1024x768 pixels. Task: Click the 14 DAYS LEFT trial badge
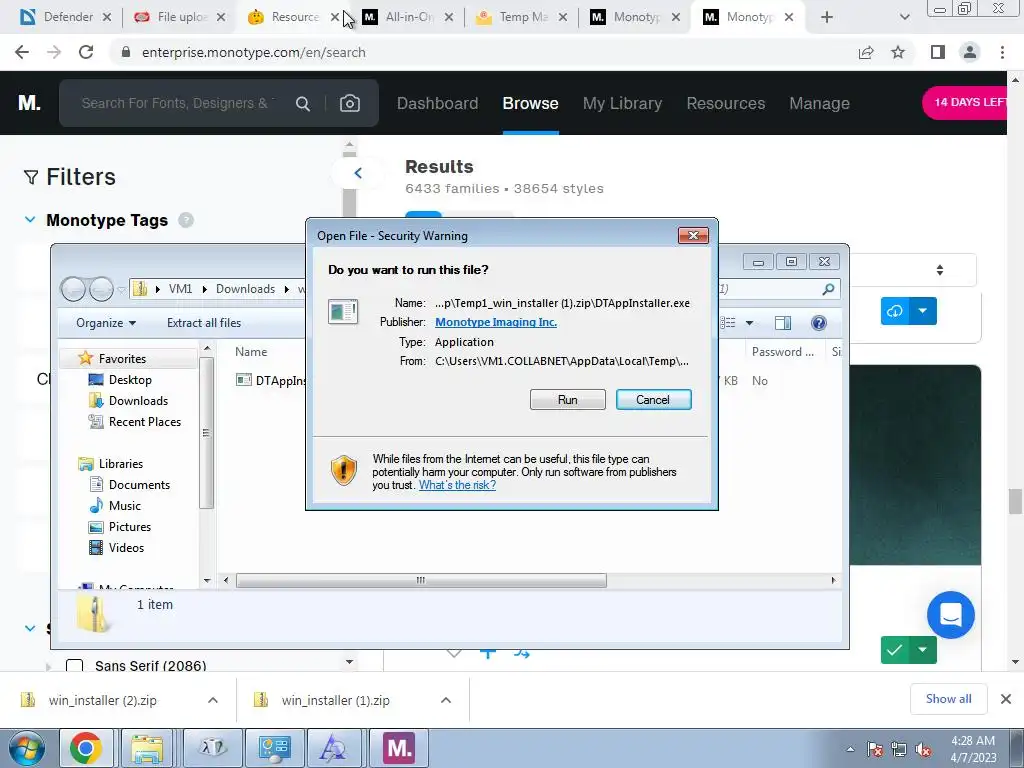[967, 103]
